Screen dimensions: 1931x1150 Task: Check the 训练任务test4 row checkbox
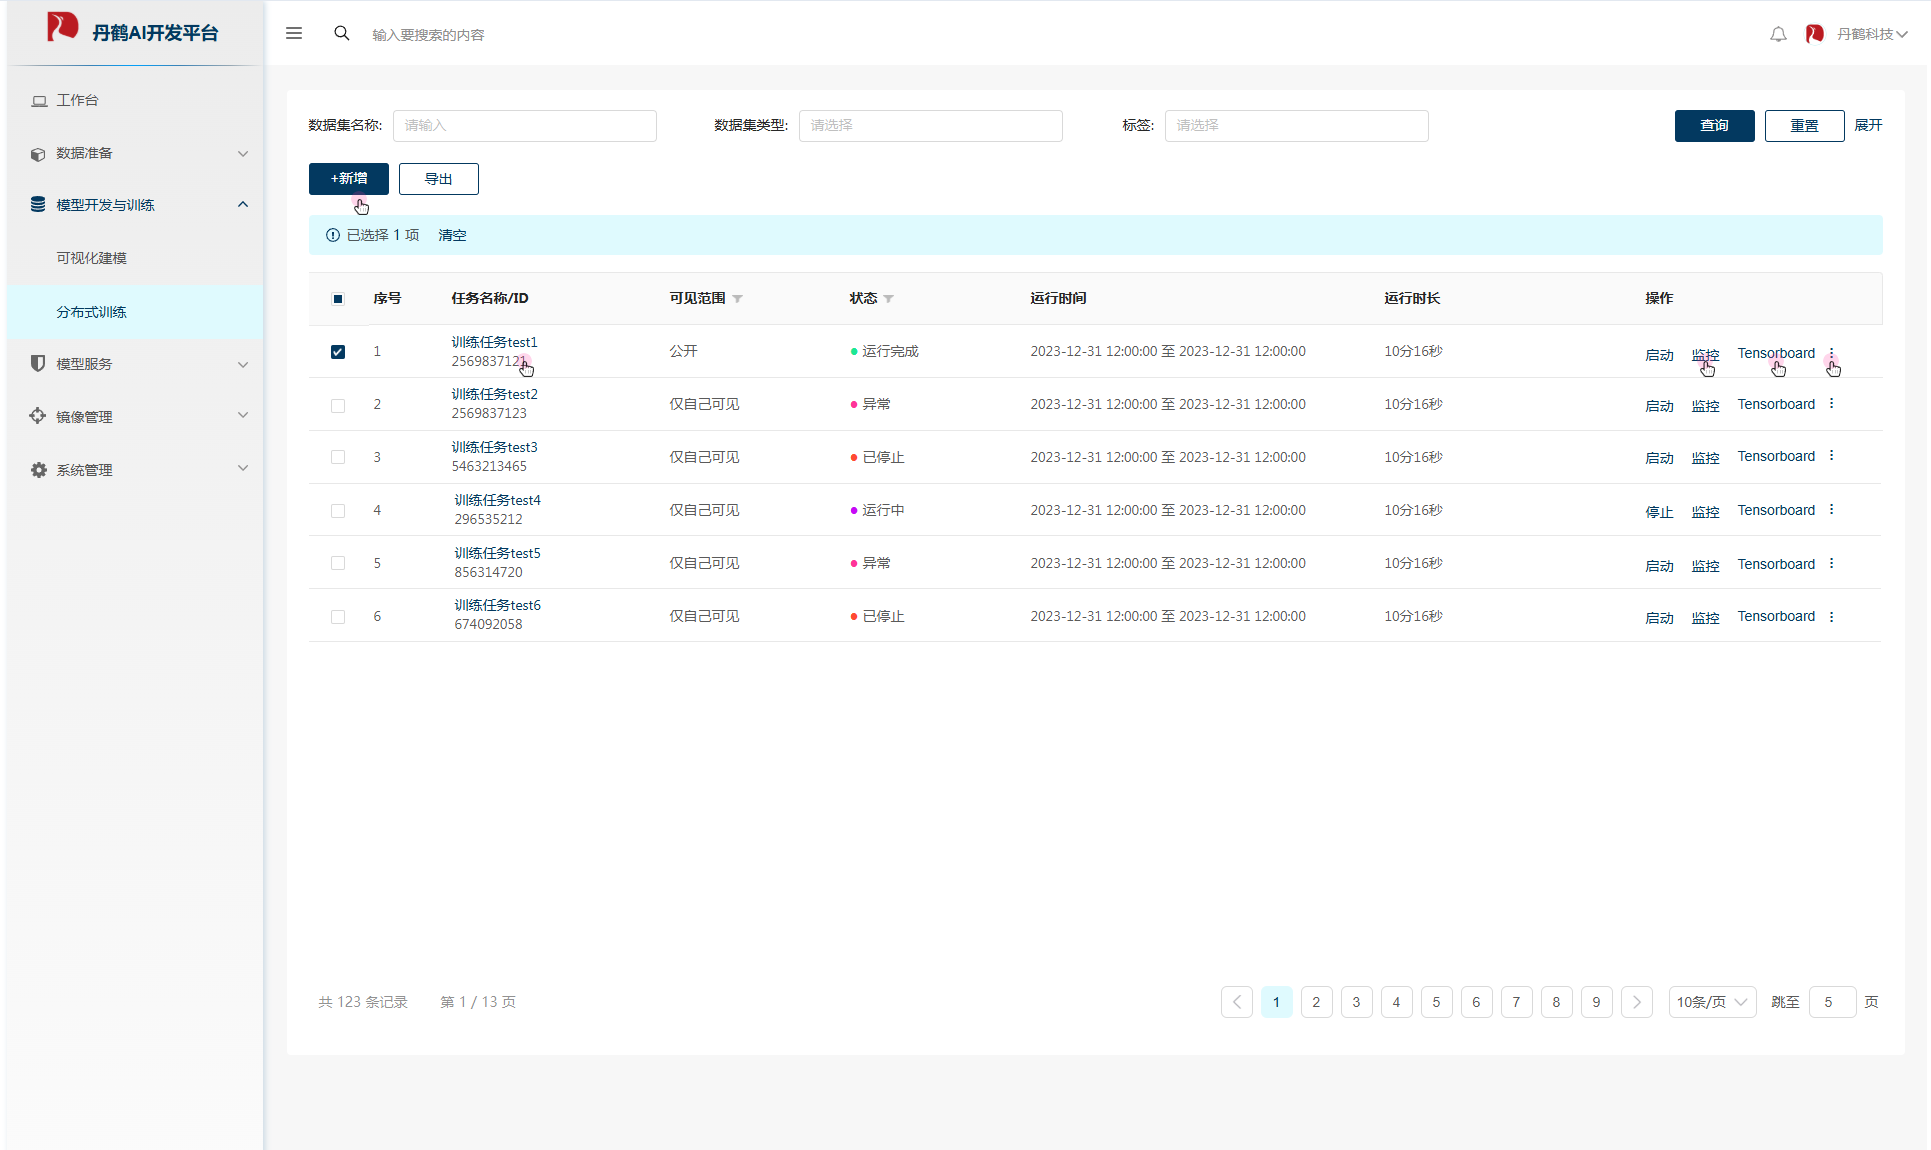tap(338, 511)
